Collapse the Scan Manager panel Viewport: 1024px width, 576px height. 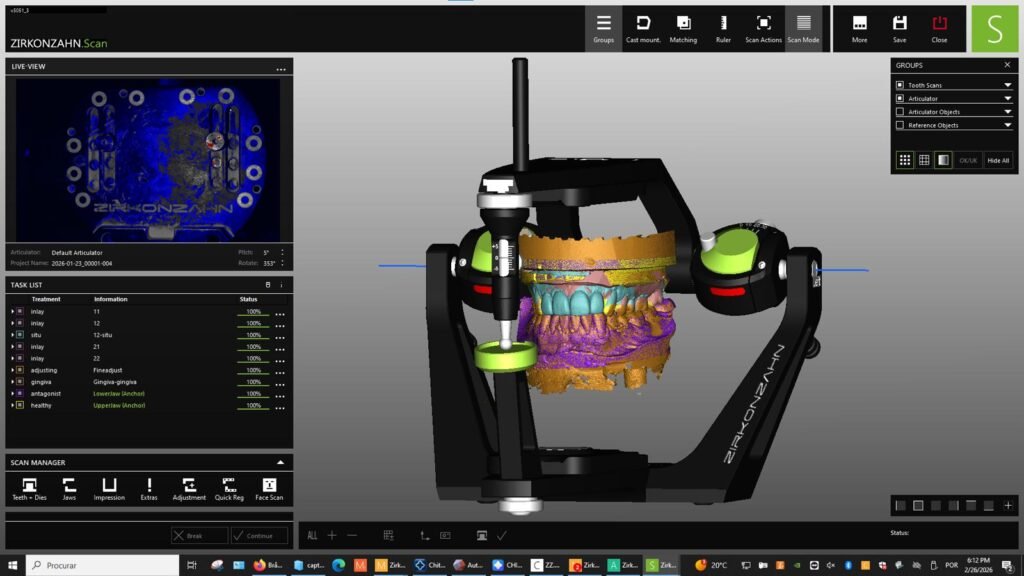(280, 463)
